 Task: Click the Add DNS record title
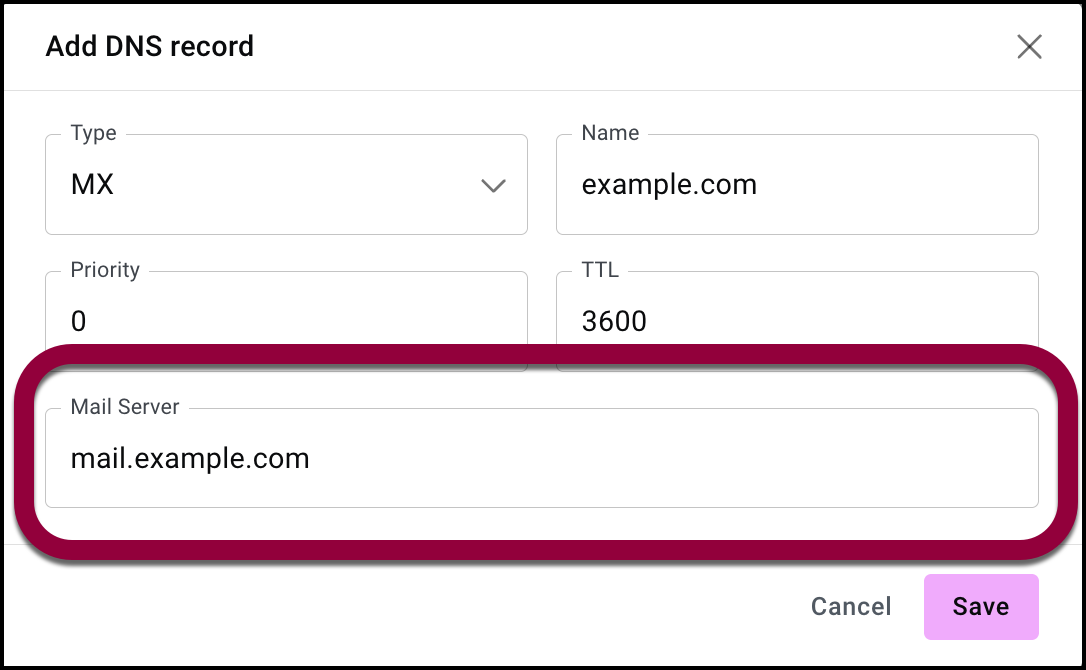pos(150,47)
